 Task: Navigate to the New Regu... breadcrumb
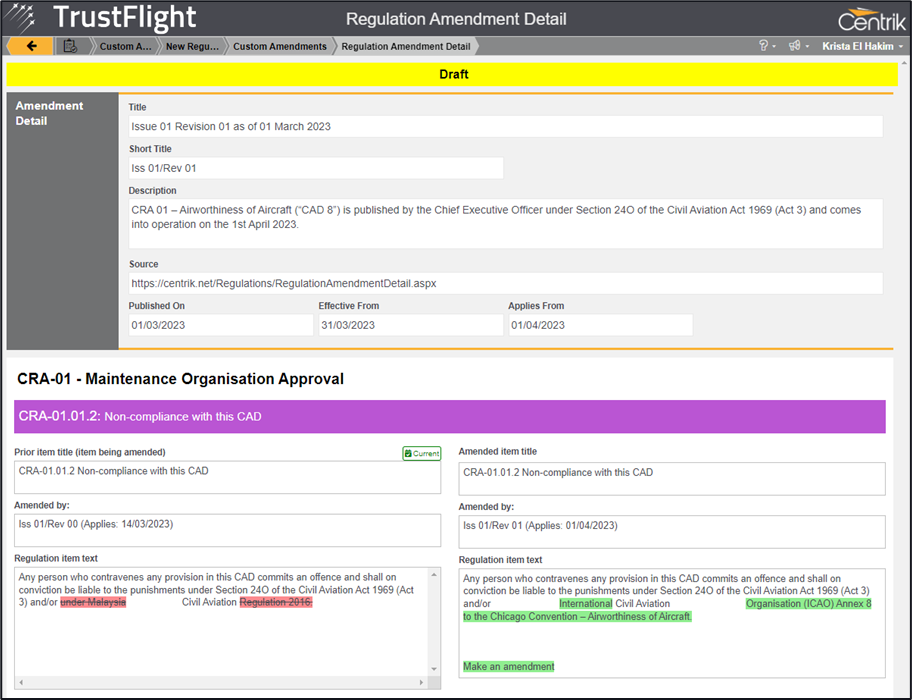(190, 46)
